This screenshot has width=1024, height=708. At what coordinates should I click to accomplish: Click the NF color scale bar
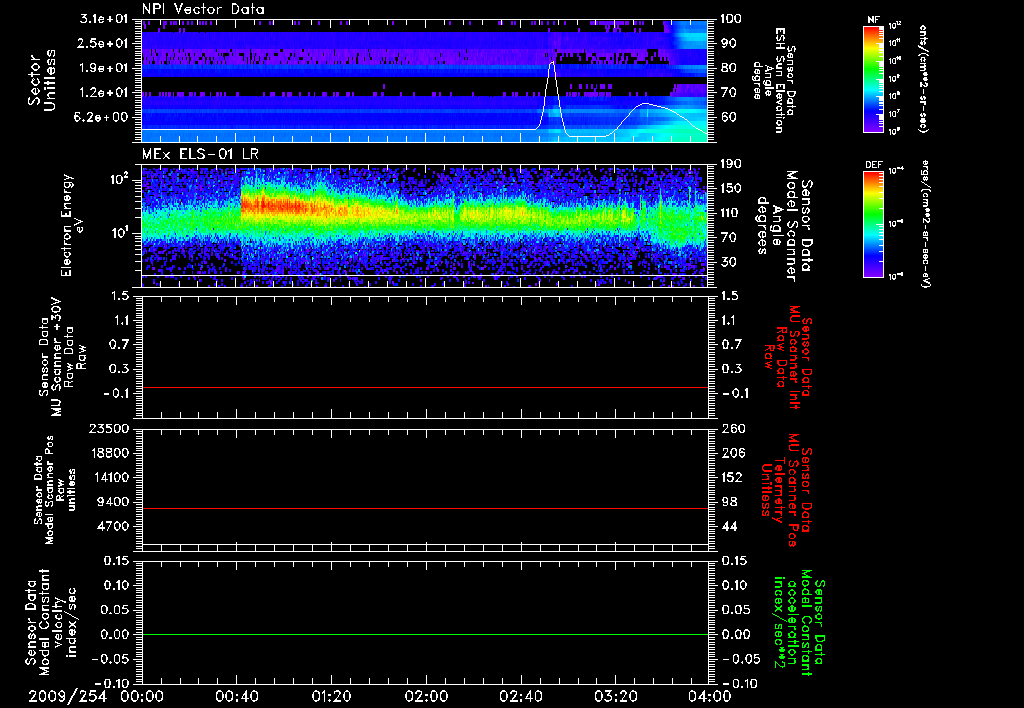pos(872,80)
